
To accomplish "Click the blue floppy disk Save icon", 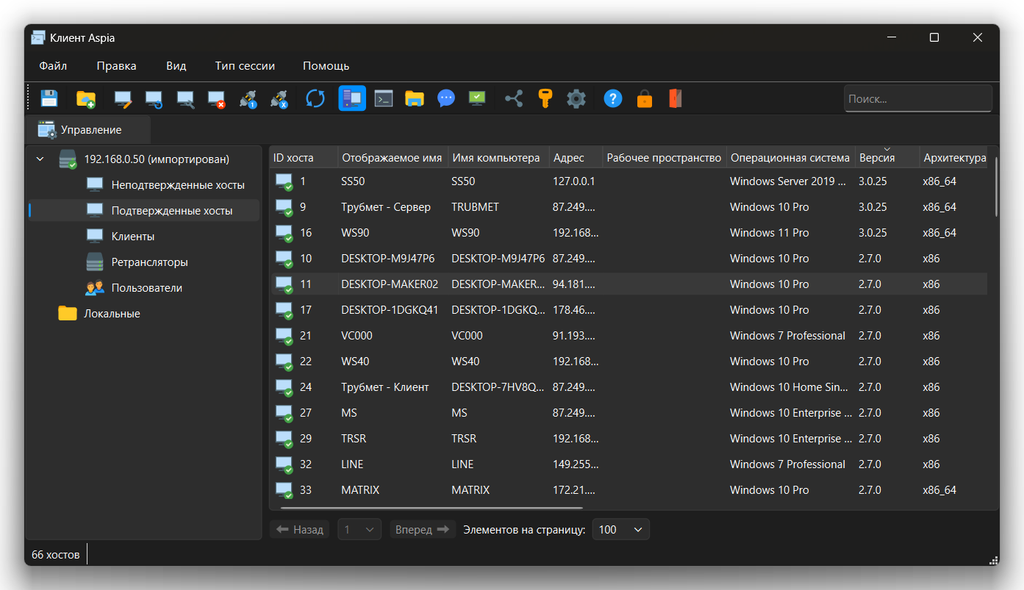I will 49,99.
